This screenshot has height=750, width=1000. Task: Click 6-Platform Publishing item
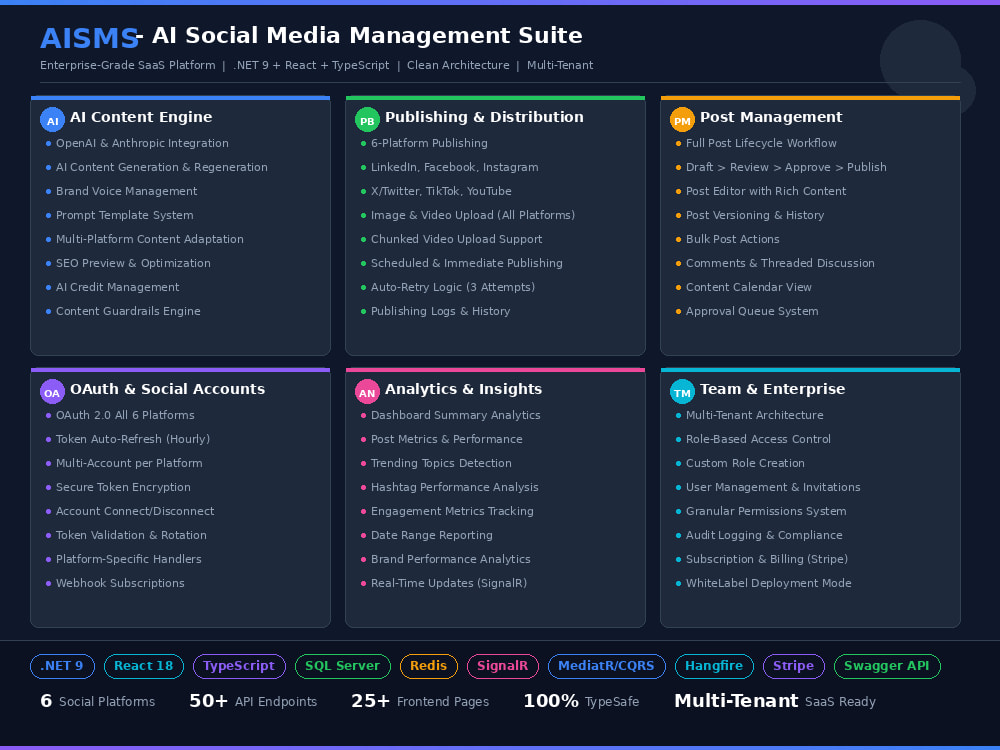pos(429,143)
